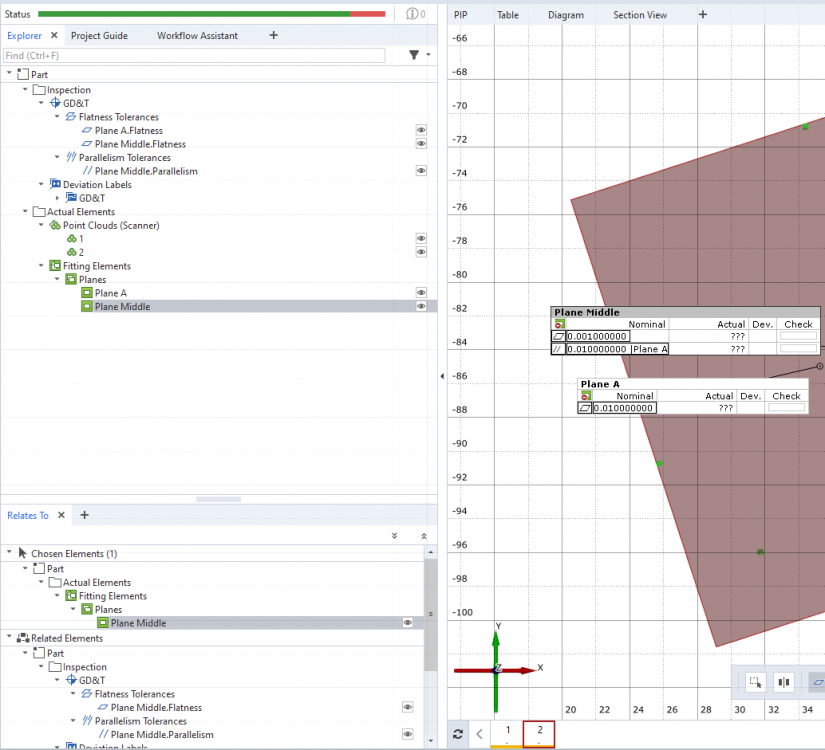Activate the rectangle selection tool

(x=755, y=682)
